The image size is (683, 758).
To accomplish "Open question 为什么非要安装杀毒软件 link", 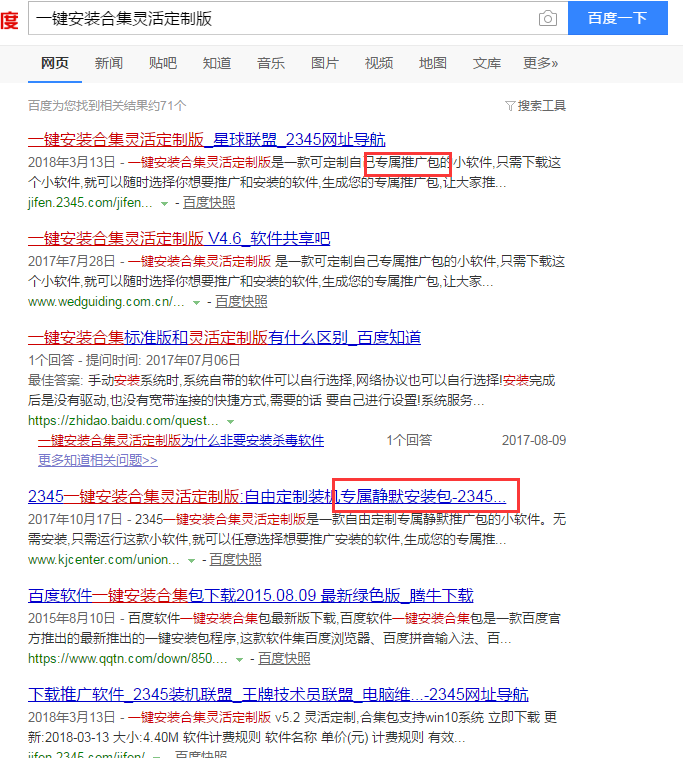I will 181,440.
